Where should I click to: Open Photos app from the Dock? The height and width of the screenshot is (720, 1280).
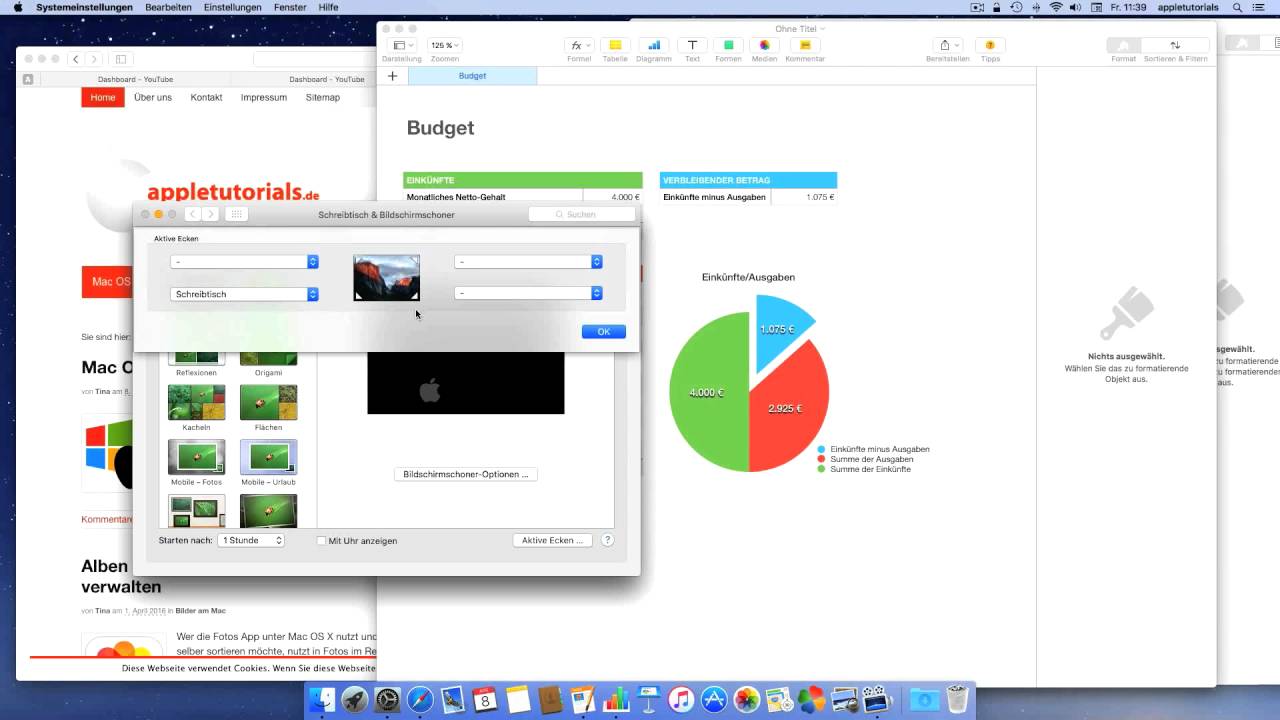coord(746,699)
